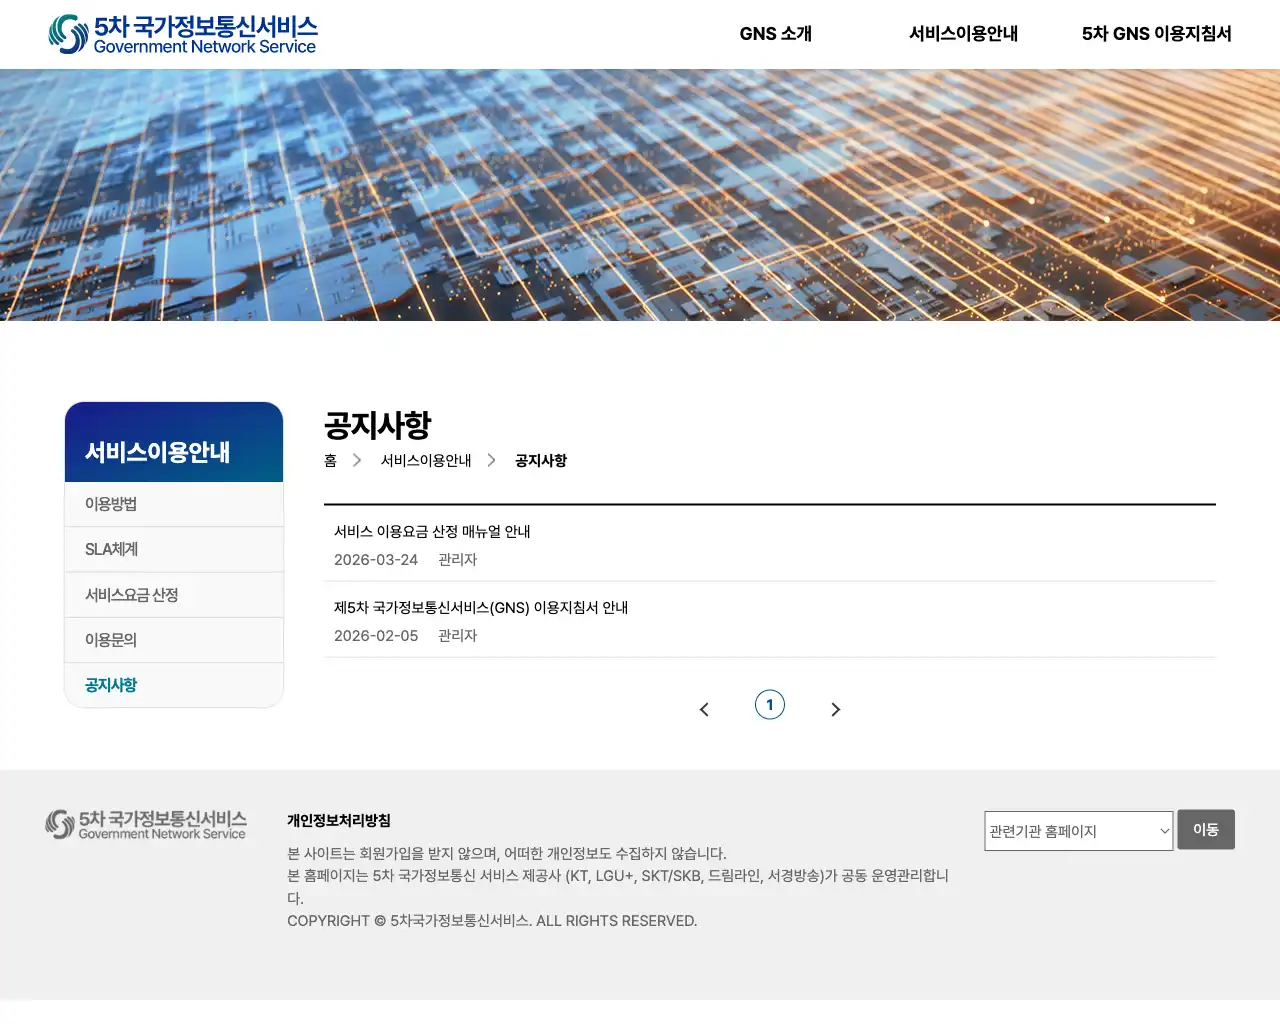This screenshot has width=1280, height=1024.
Task: Open the 서비스 이용요금 산정 매뉴얼 notice
Action: (x=433, y=531)
